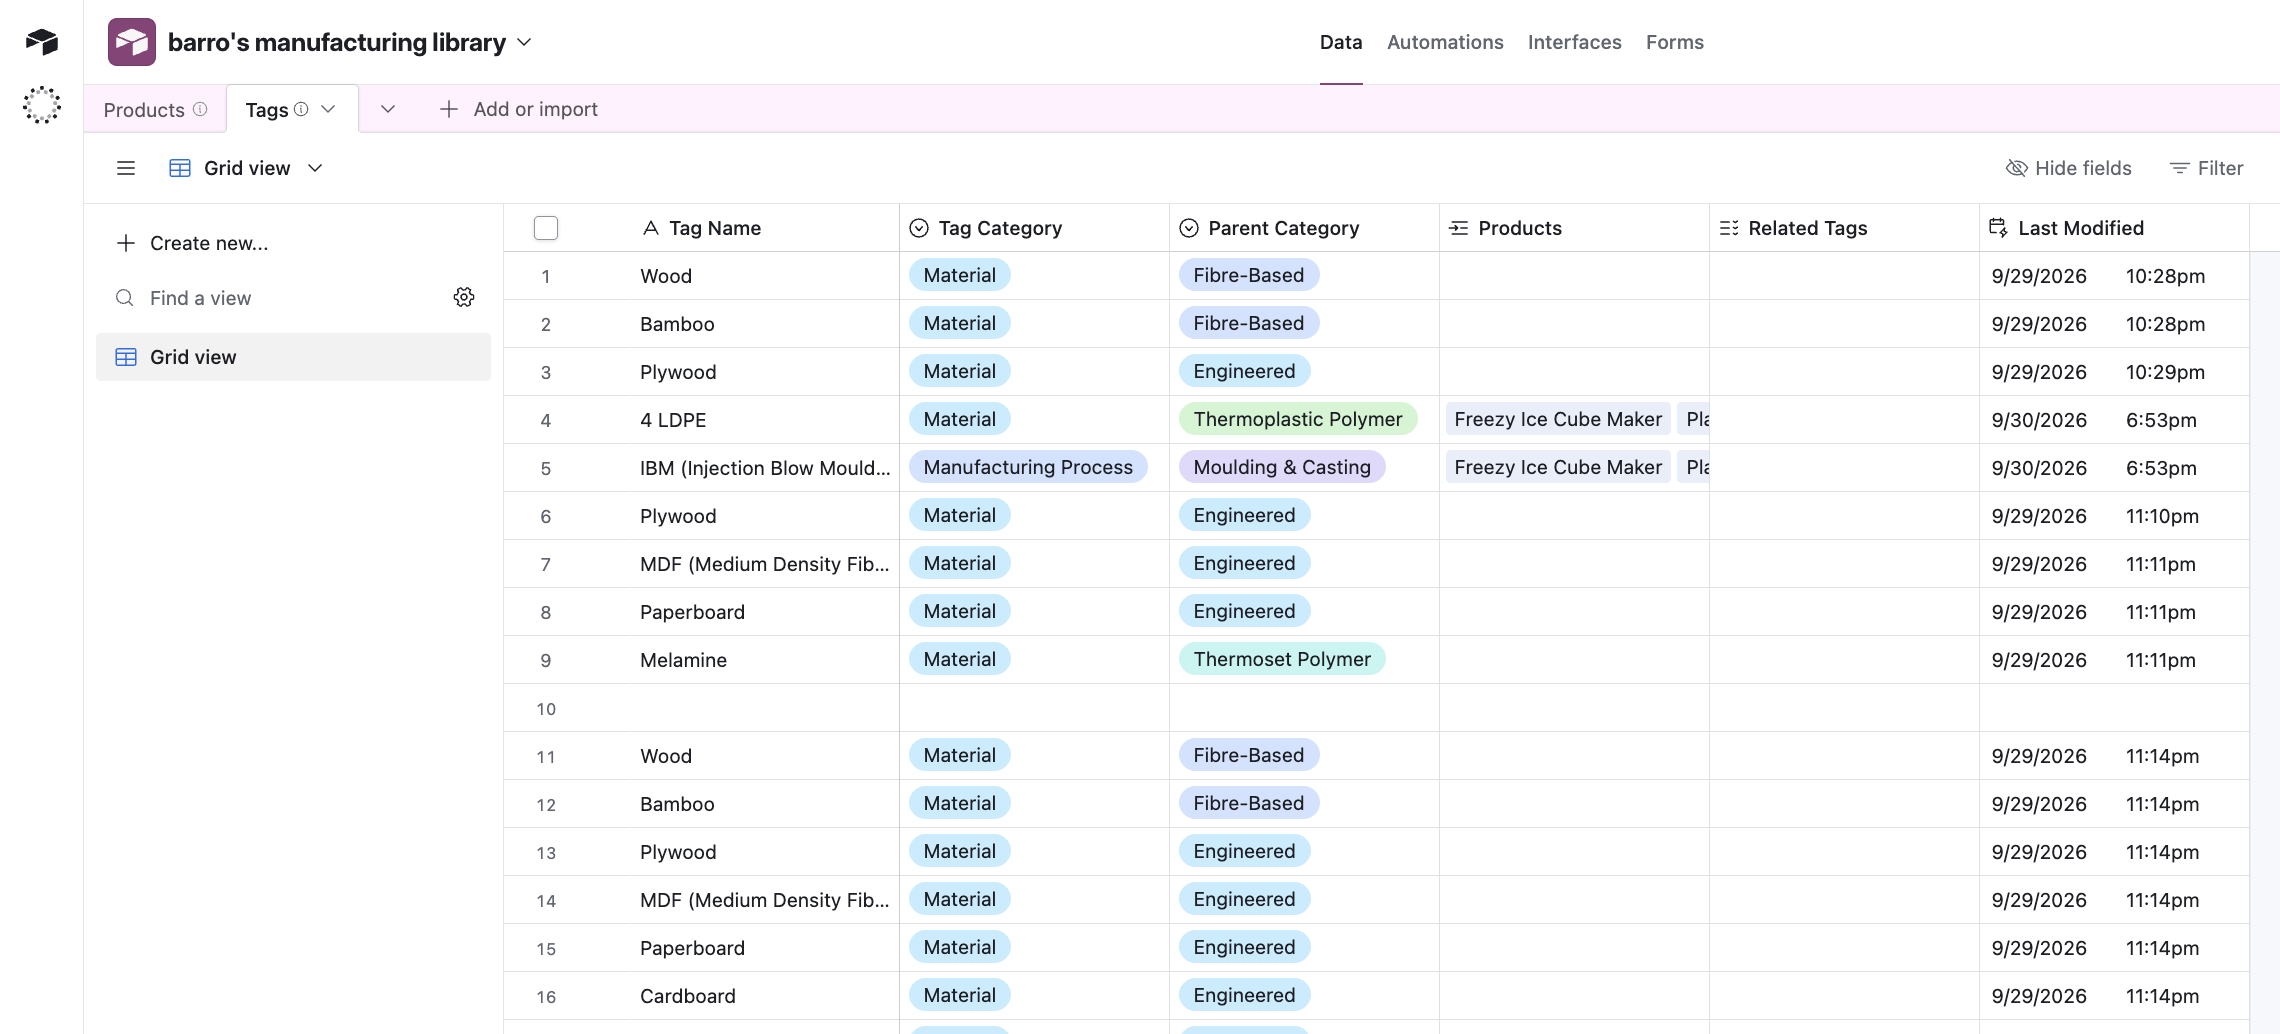The image size is (2280, 1034).
Task: Select the Data tab
Action: pyautogui.click(x=1341, y=42)
